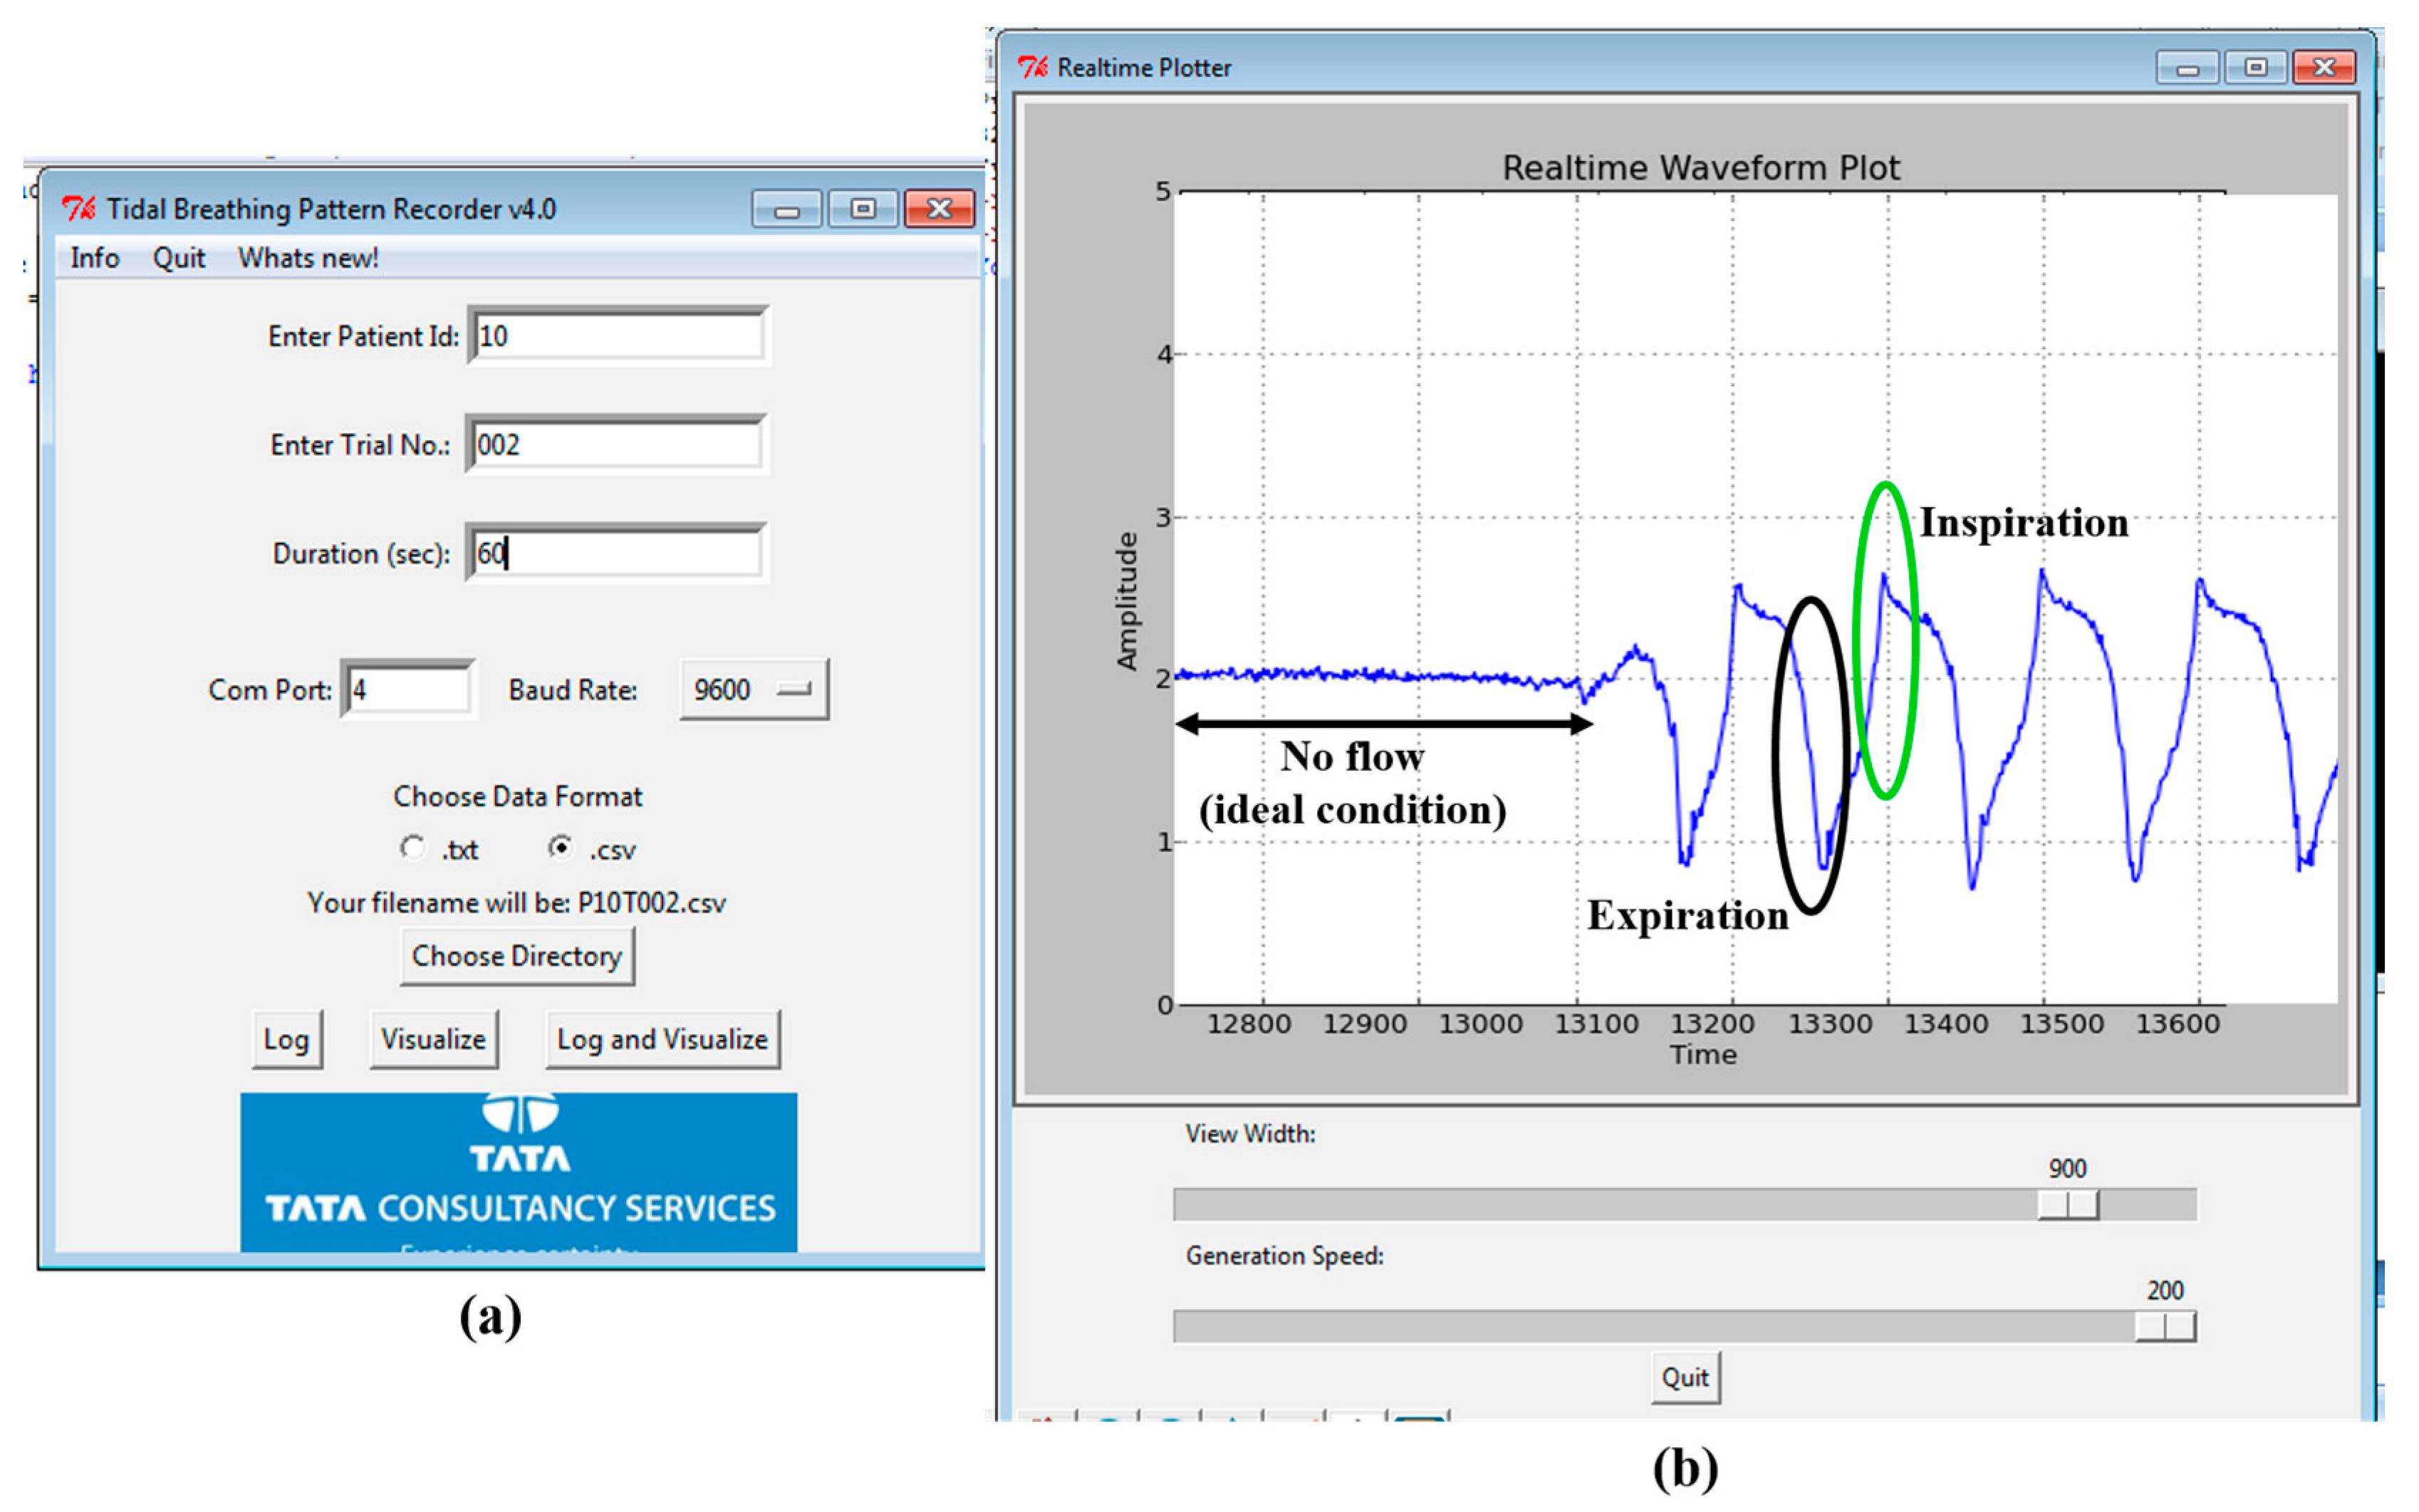This screenshot has height=1512, width=2419.
Task: Maximize the Tidal Breathing Pattern Recorder window
Action: coord(863,208)
